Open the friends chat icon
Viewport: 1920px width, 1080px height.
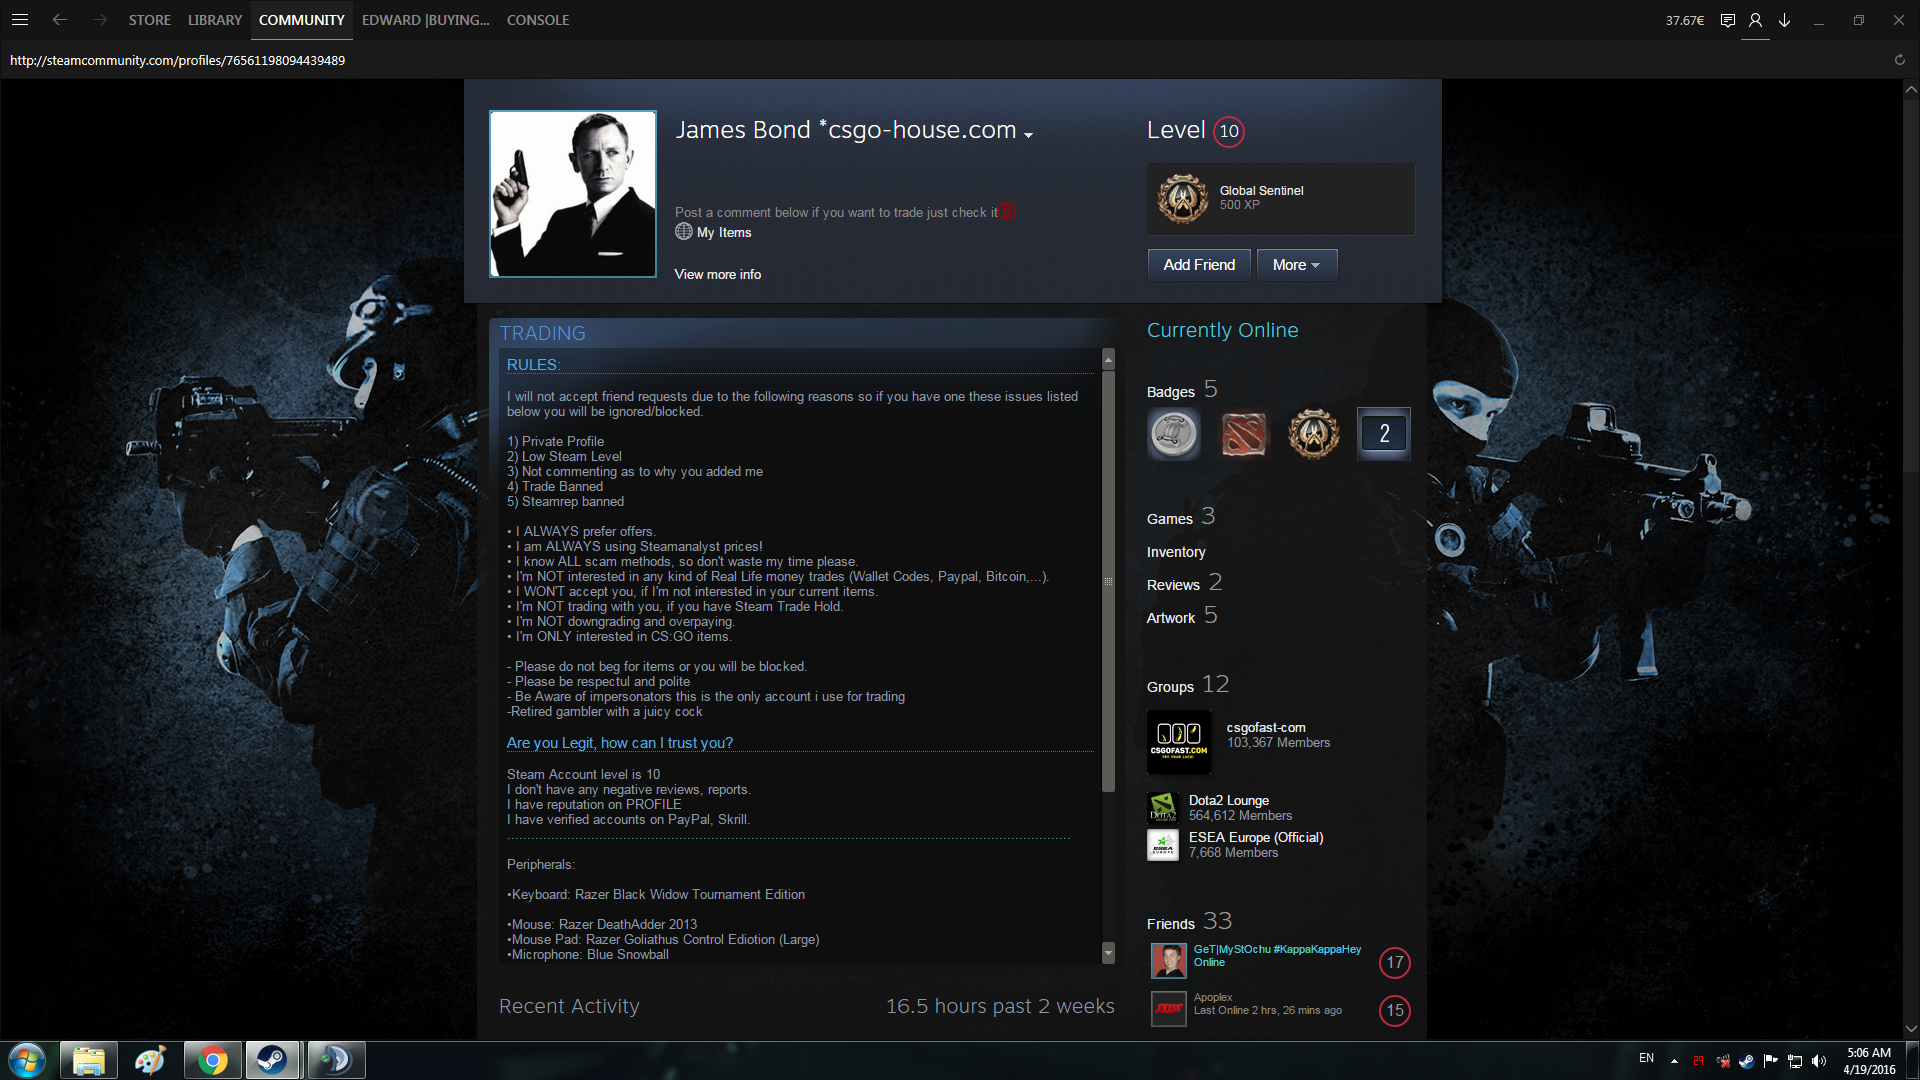pos(1727,20)
